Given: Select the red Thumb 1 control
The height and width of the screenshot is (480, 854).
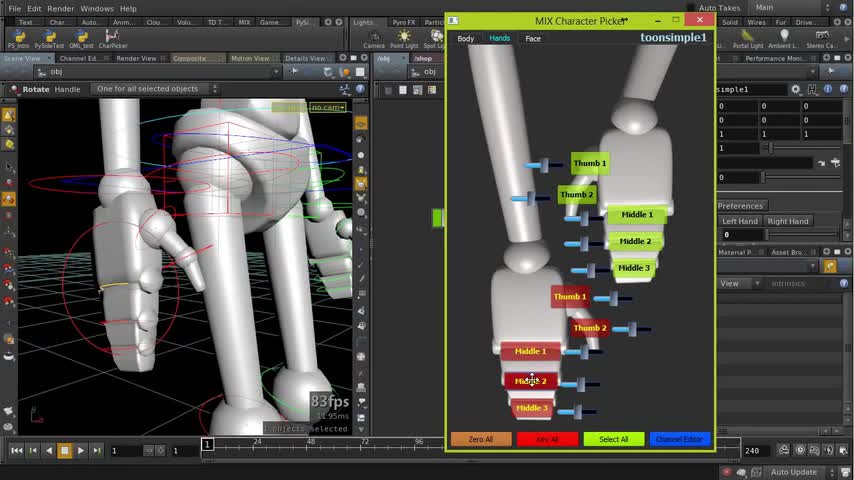Looking at the screenshot, I should tap(570, 297).
